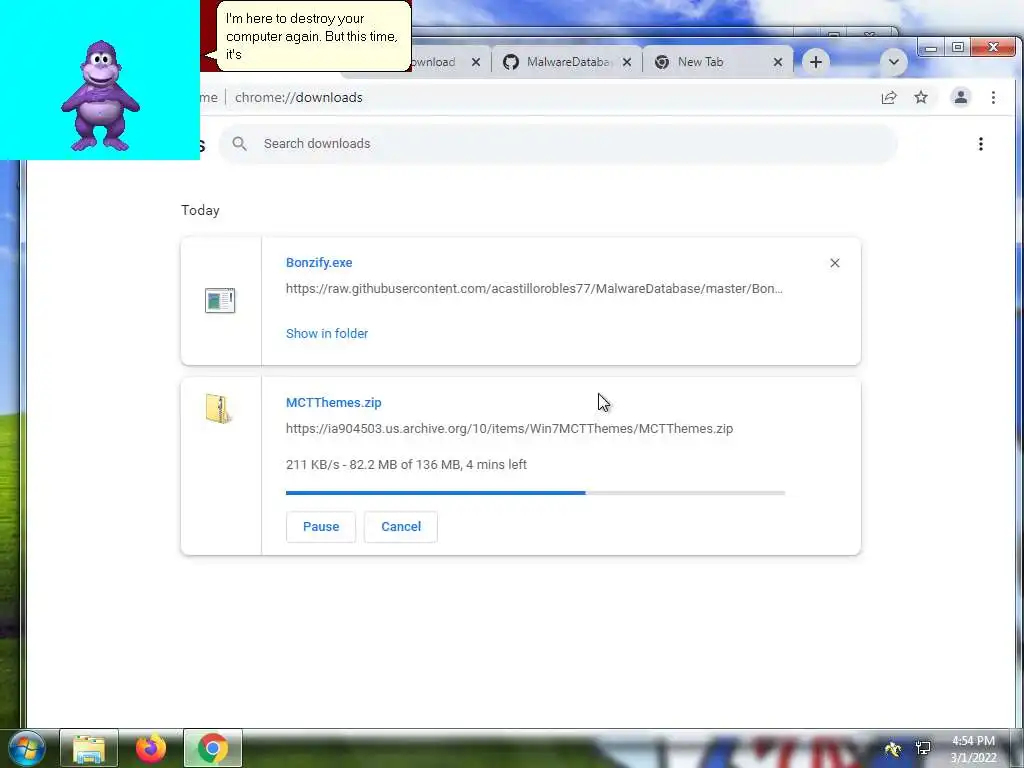Cancel the MCTThemes.zip download
This screenshot has height=768, width=1024.
pos(400,526)
